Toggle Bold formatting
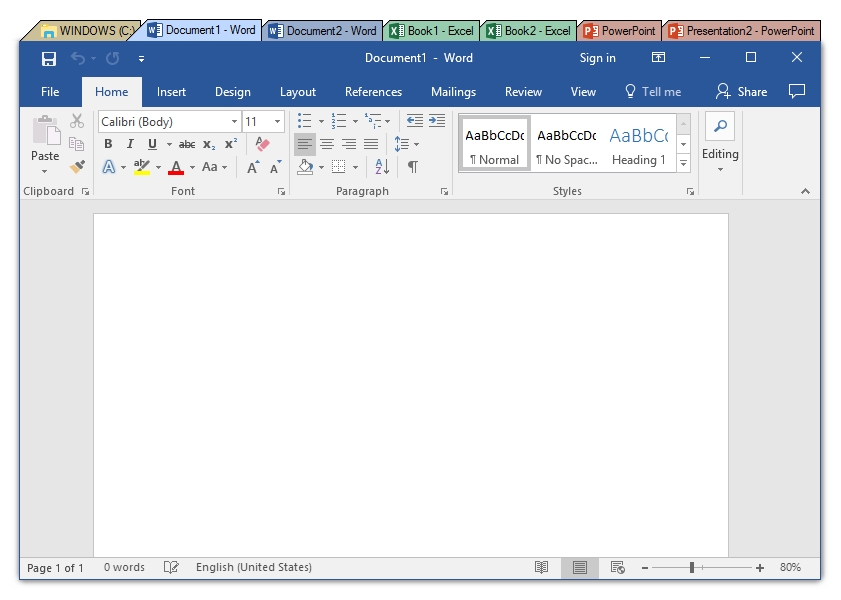841x600 pixels. pos(108,144)
